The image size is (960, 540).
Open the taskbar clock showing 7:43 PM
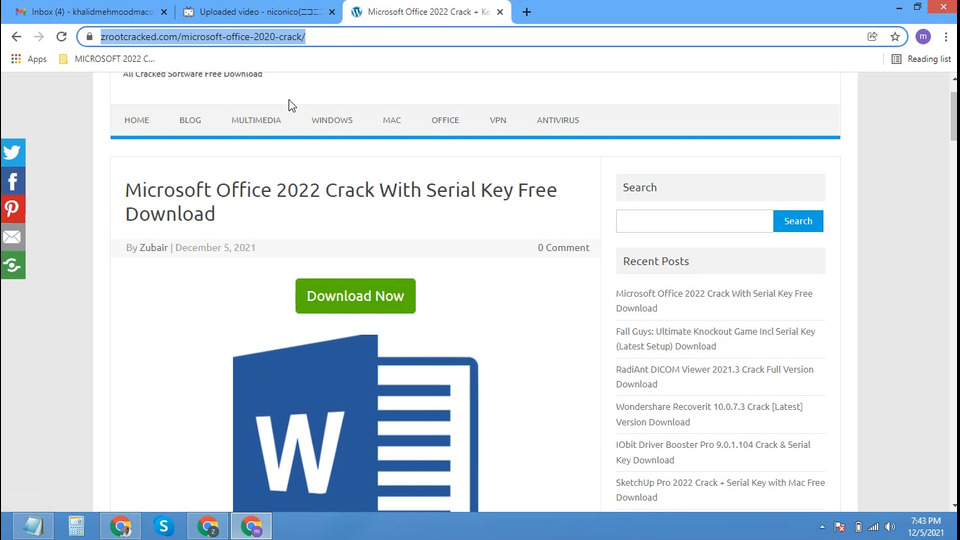click(926, 527)
